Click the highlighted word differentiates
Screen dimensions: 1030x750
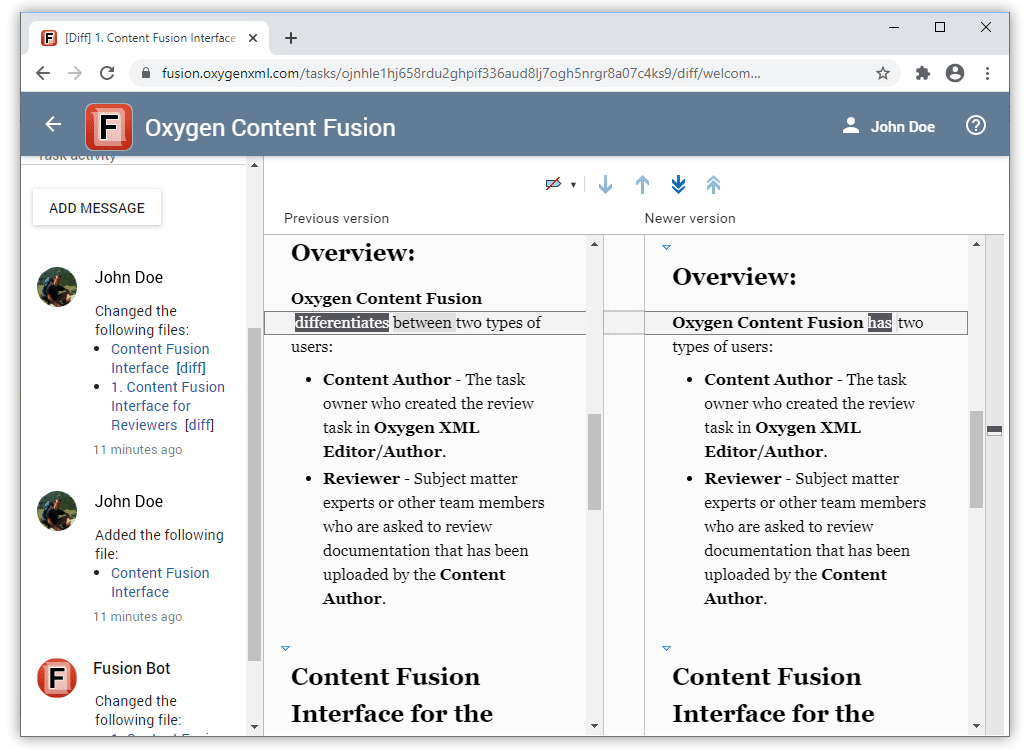(x=342, y=322)
